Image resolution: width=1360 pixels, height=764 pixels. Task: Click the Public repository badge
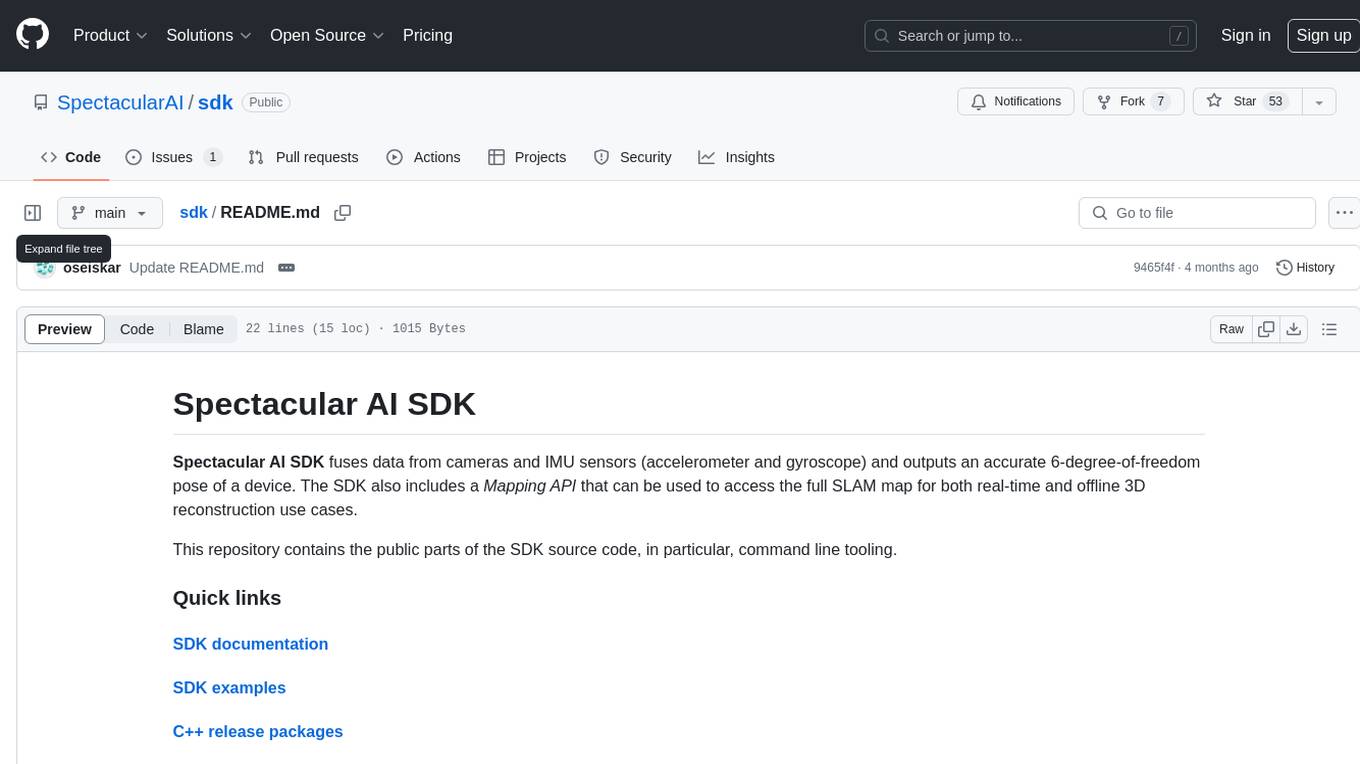pyautogui.click(x=266, y=102)
